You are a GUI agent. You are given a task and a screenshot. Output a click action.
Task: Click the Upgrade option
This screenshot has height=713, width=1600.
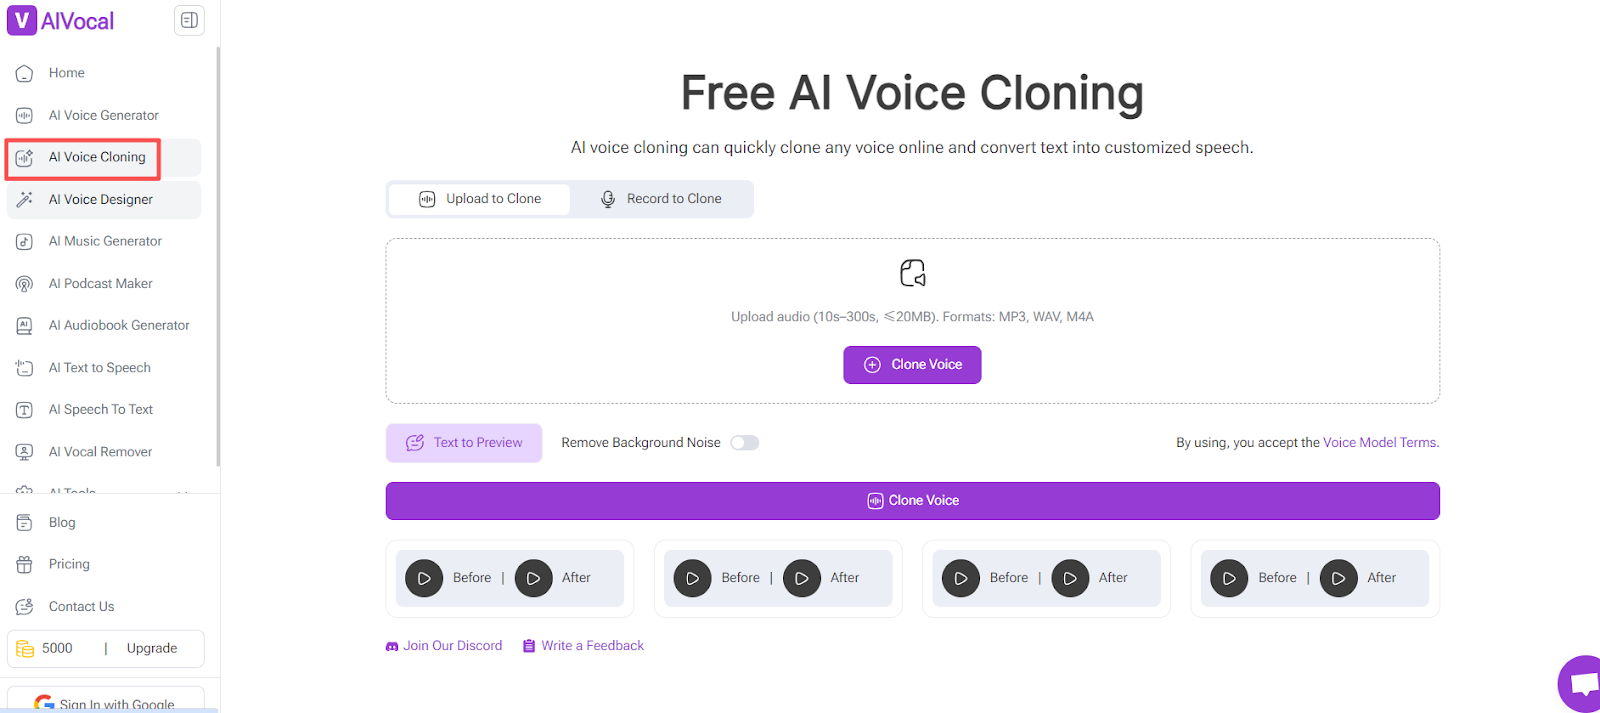point(151,648)
